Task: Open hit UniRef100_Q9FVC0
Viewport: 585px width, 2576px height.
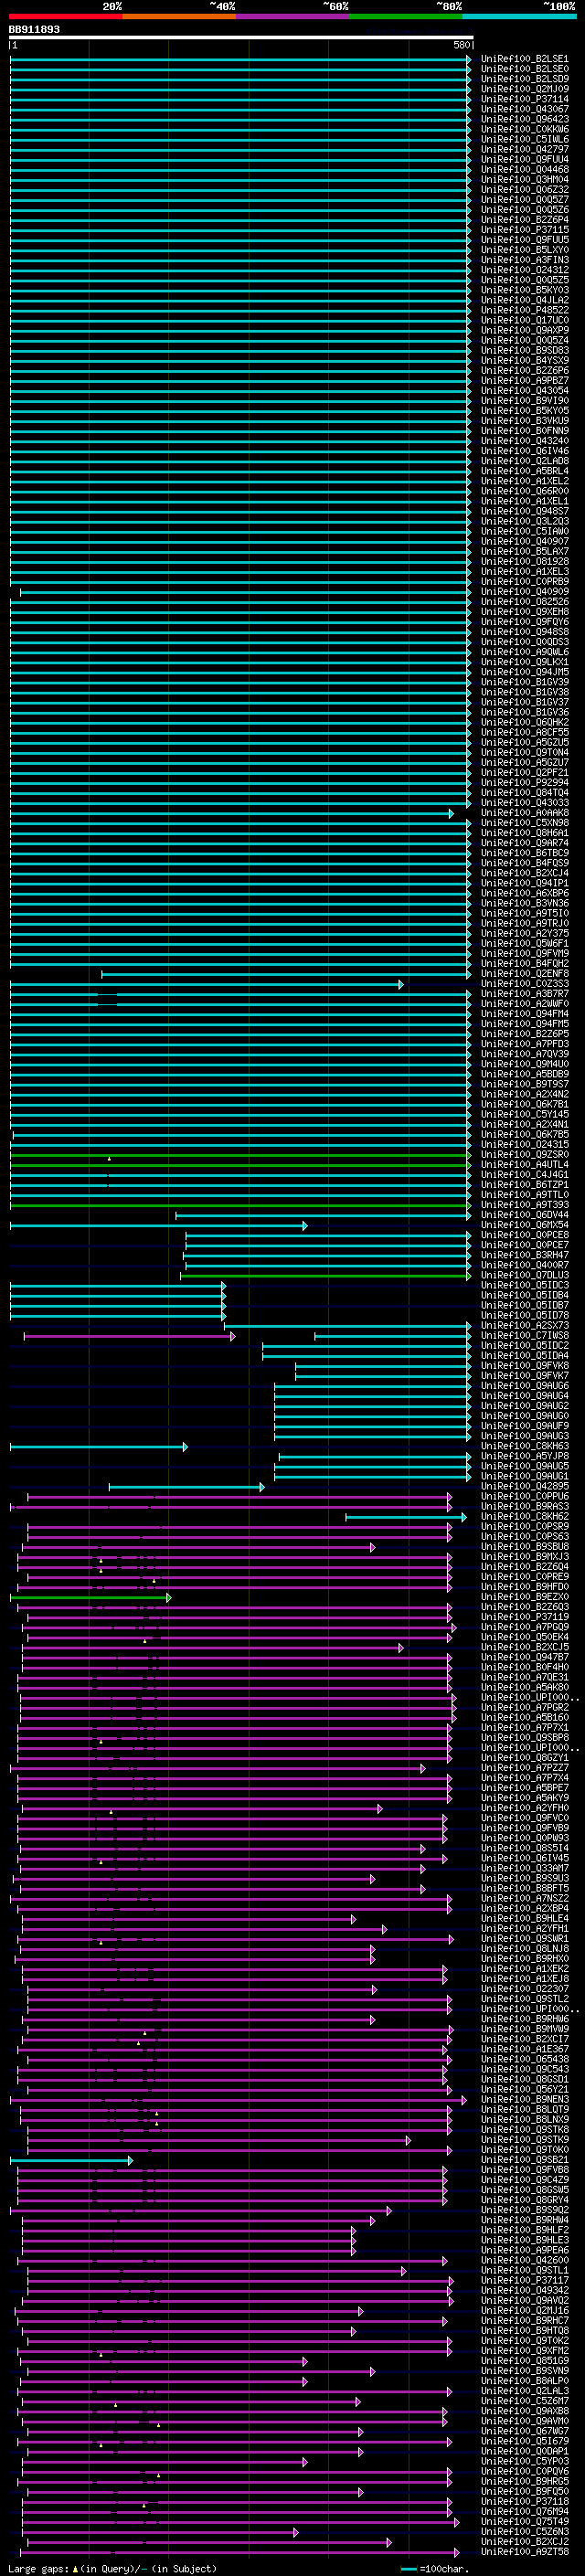Action: pos(525,1819)
